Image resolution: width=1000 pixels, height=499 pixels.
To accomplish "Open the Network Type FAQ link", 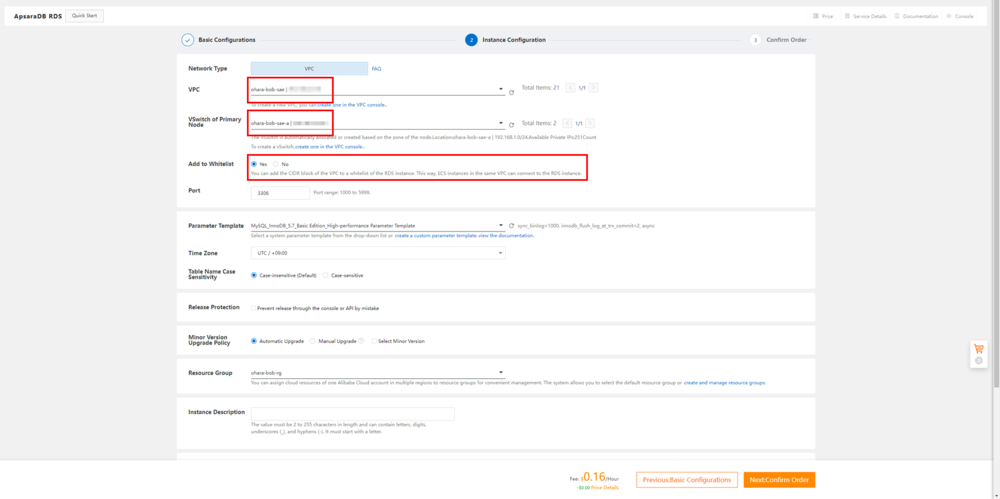I will pyautogui.click(x=376, y=68).
